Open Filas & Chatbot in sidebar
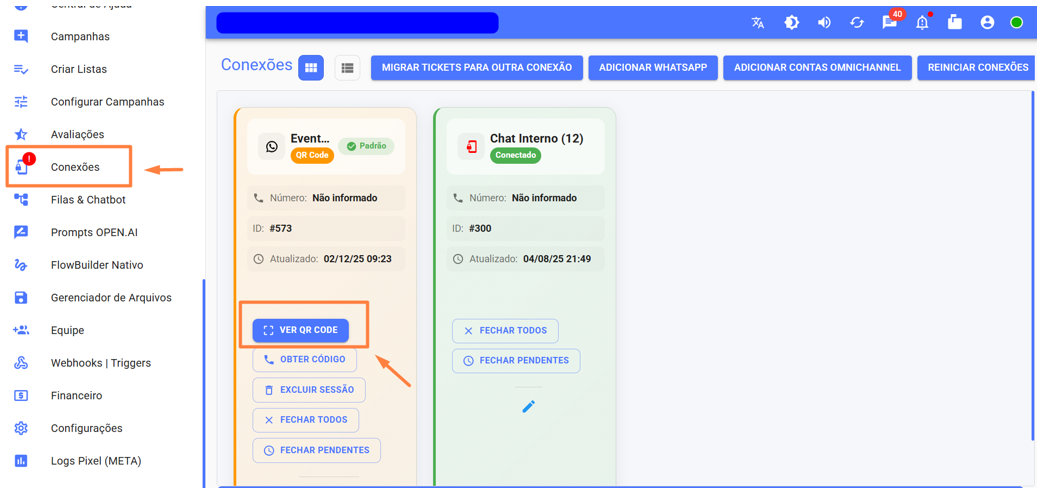Image resolution: width=1044 pixels, height=502 pixels. (87, 200)
